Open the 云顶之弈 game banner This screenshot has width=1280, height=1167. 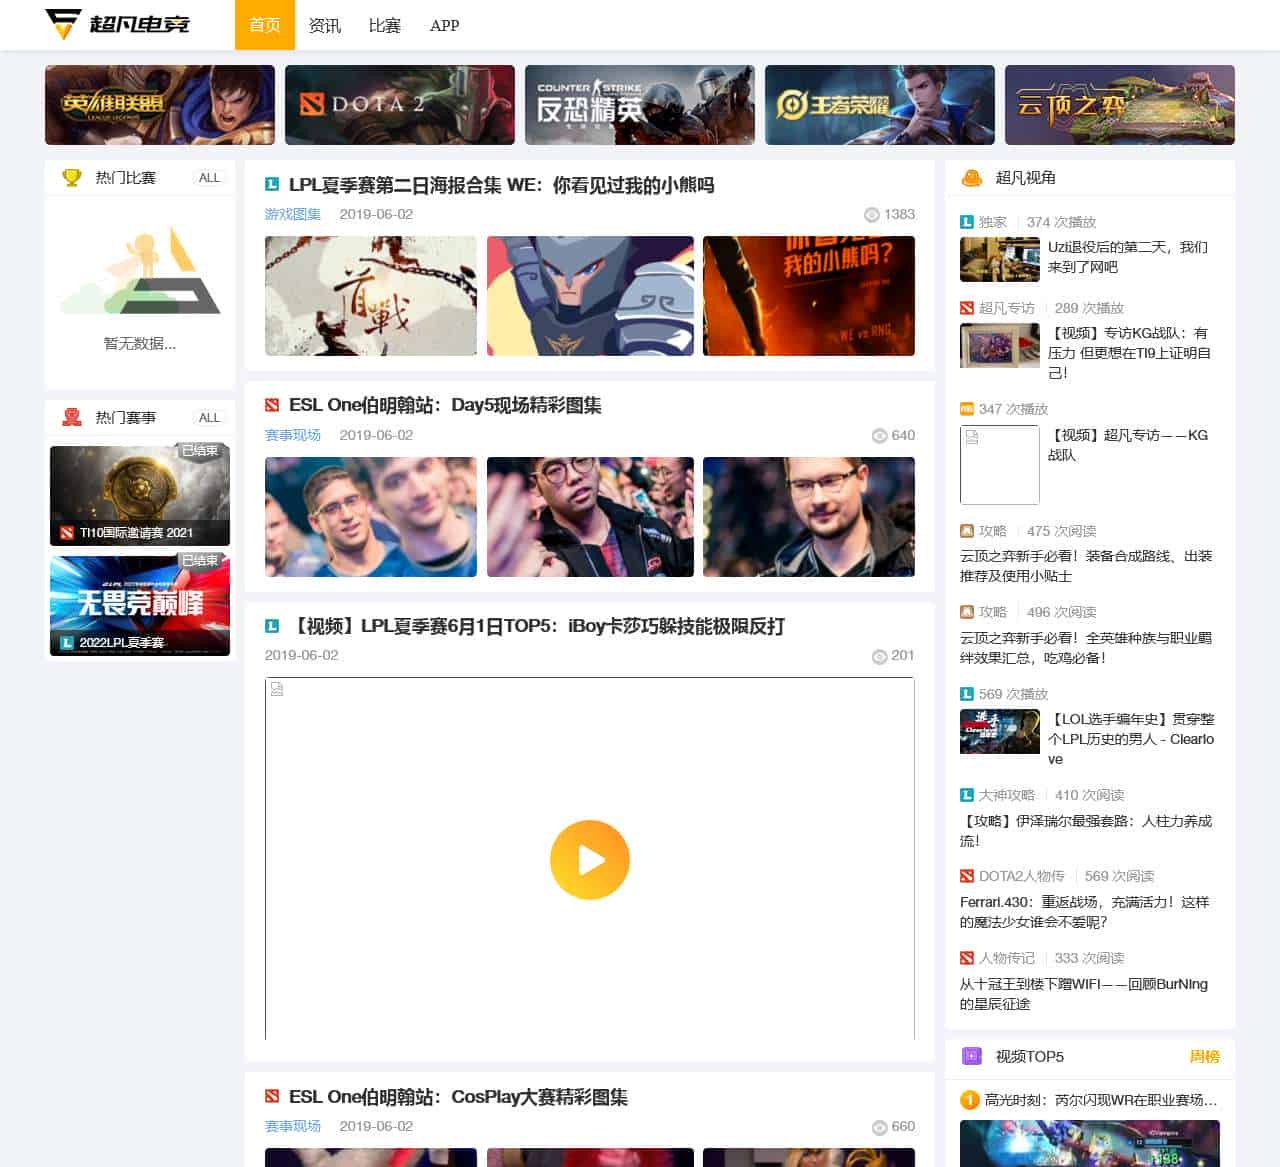pyautogui.click(x=1120, y=105)
